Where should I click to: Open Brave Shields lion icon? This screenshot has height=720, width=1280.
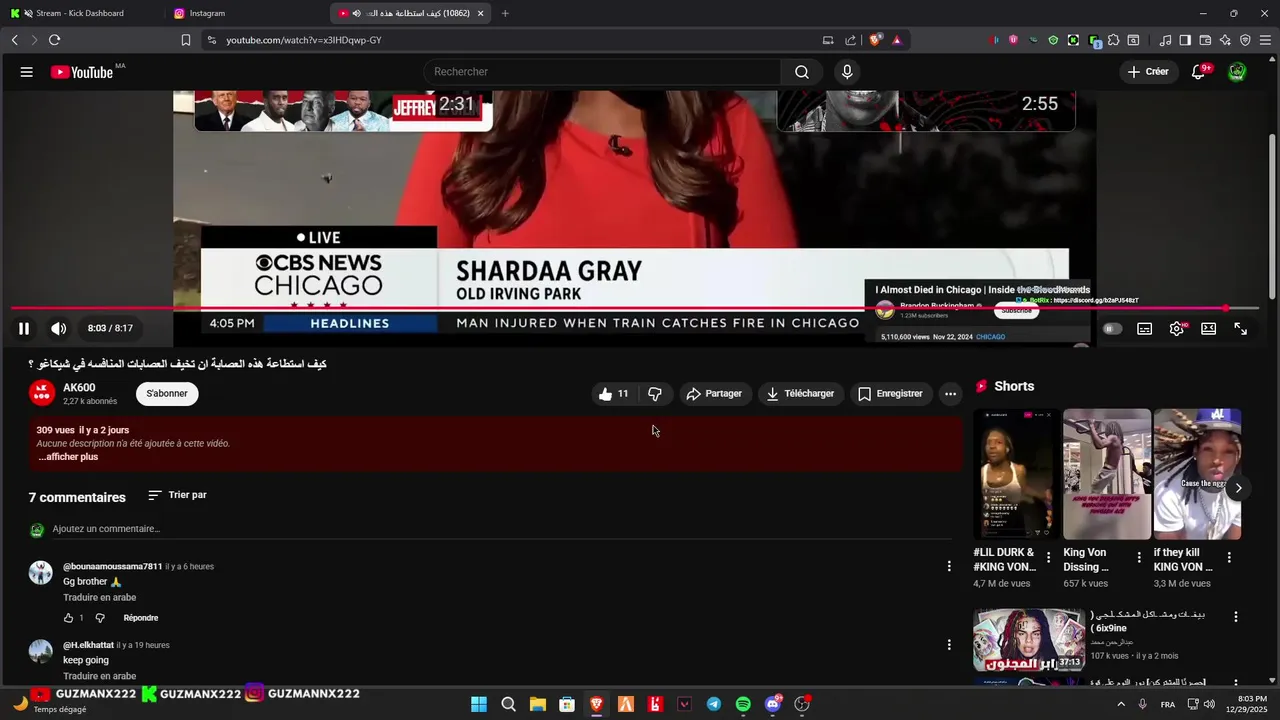(x=875, y=40)
